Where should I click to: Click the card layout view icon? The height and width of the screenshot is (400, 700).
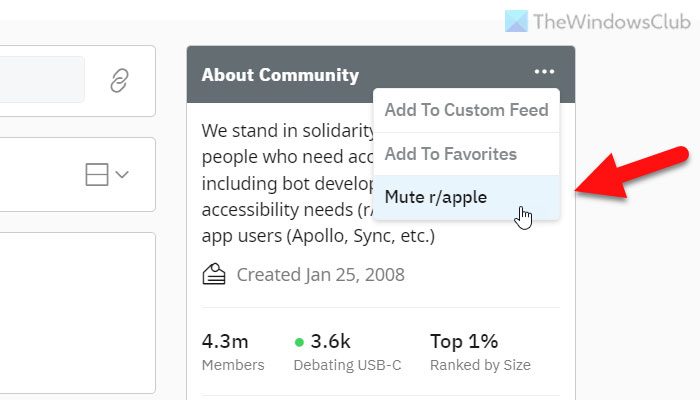pyautogui.click(x=97, y=175)
